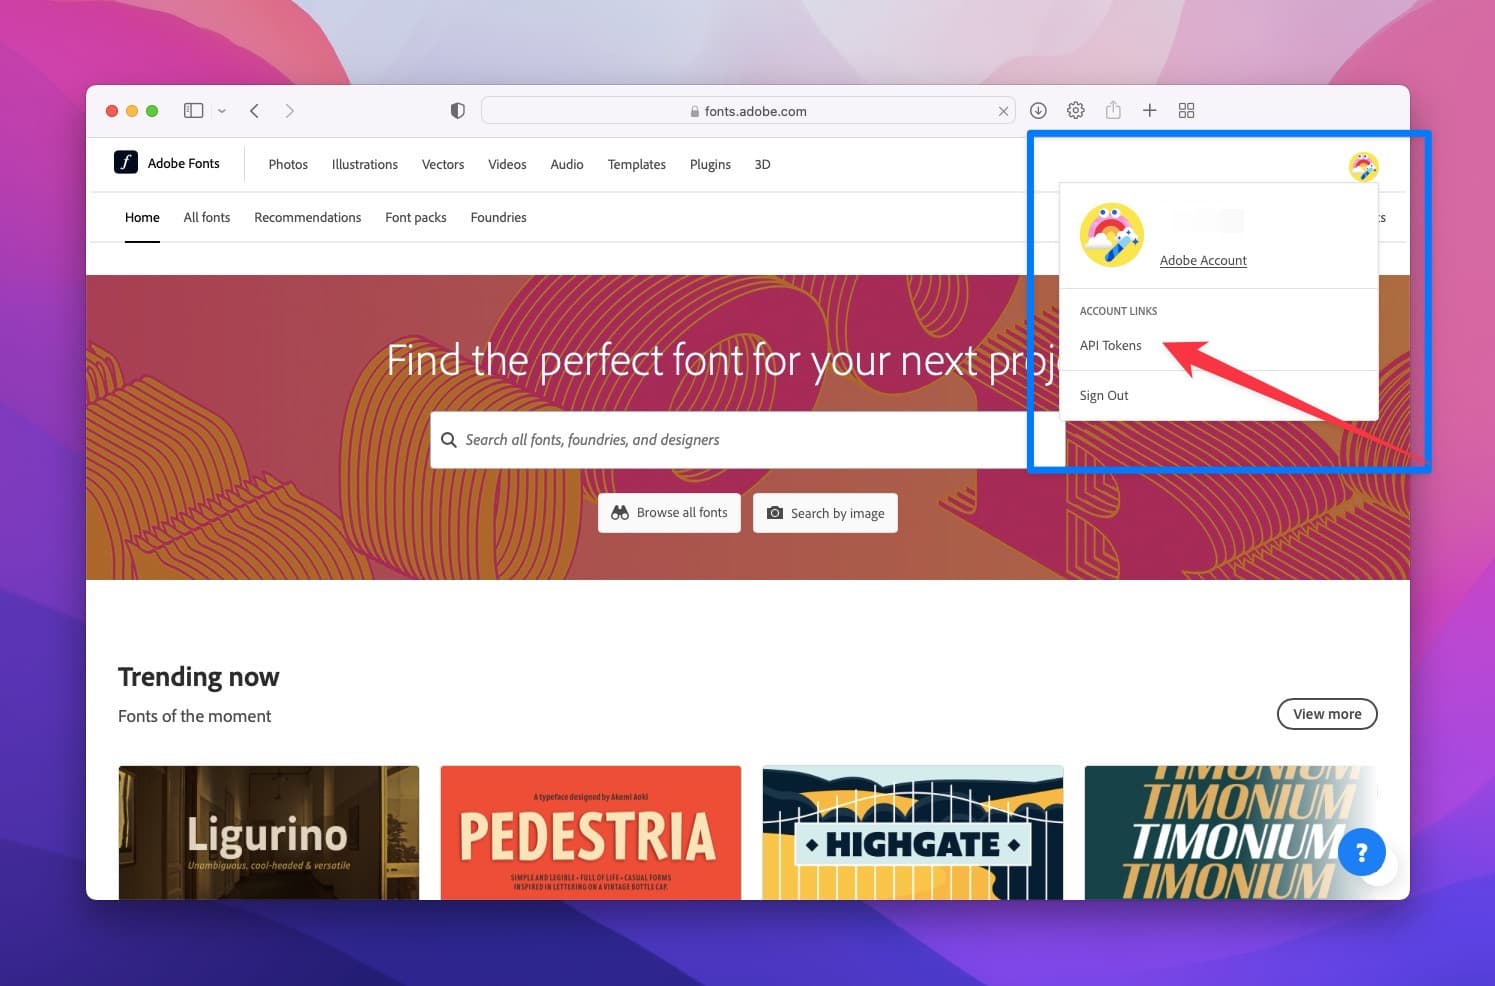The width and height of the screenshot is (1495, 986).
Task: Switch to the Recommendations tab
Action: coord(308,217)
